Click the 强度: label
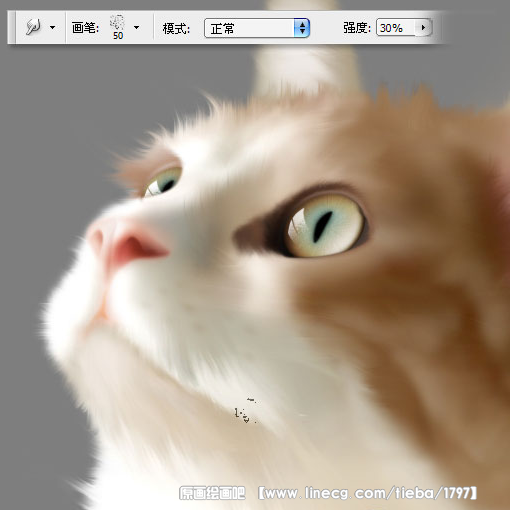The image size is (510, 510). [x=357, y=28]
